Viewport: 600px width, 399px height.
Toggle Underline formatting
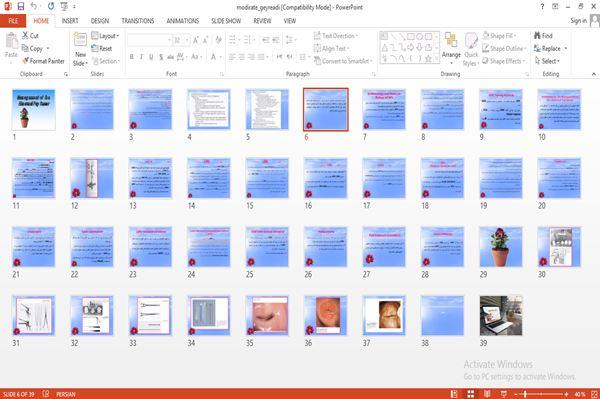tap(151, 57)
